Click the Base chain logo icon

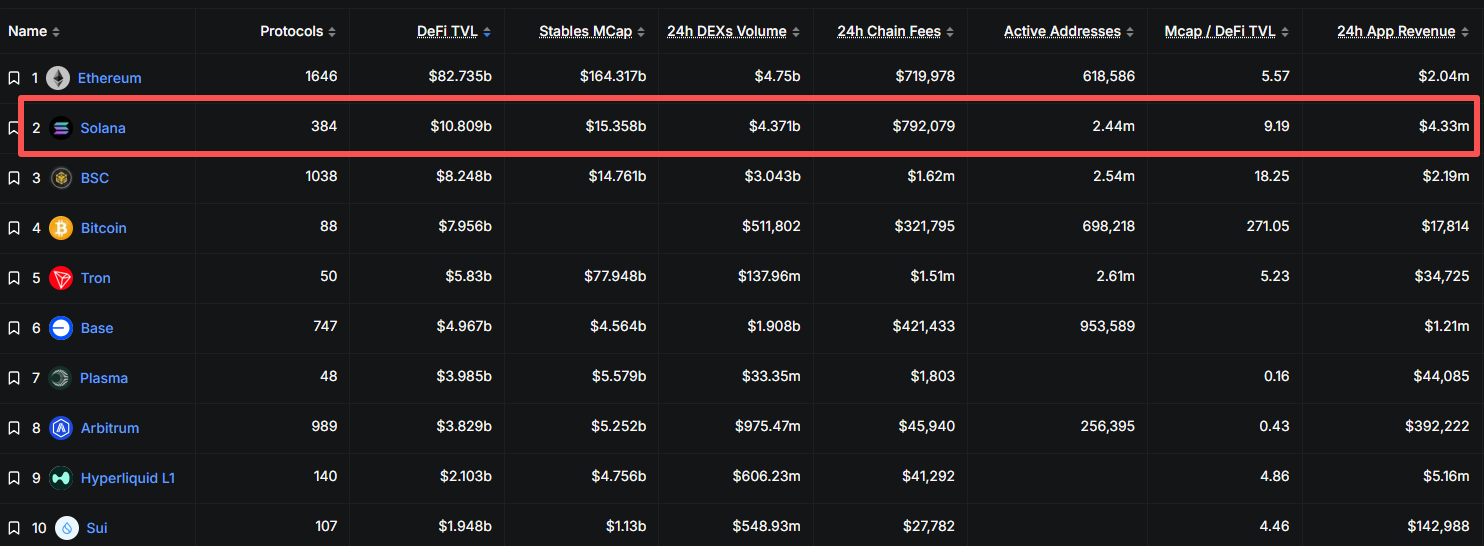pos(61,328)
